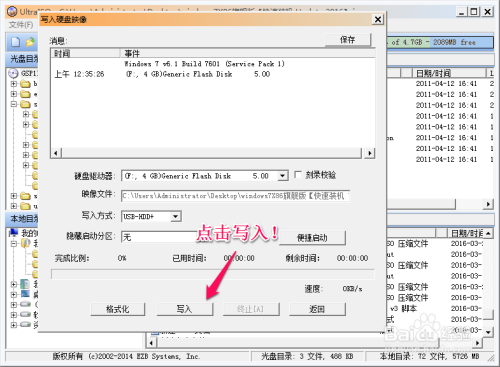Click the completion progress bar
Screen dimensions: 500x367
(213, 274)
